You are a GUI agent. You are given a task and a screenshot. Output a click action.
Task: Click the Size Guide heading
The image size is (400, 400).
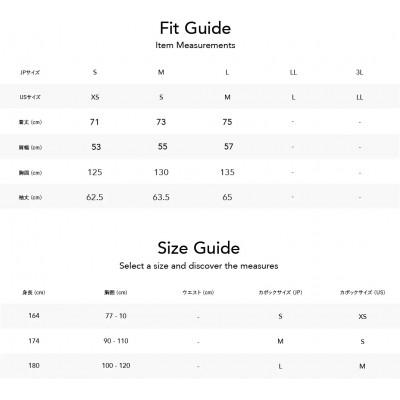199,248
